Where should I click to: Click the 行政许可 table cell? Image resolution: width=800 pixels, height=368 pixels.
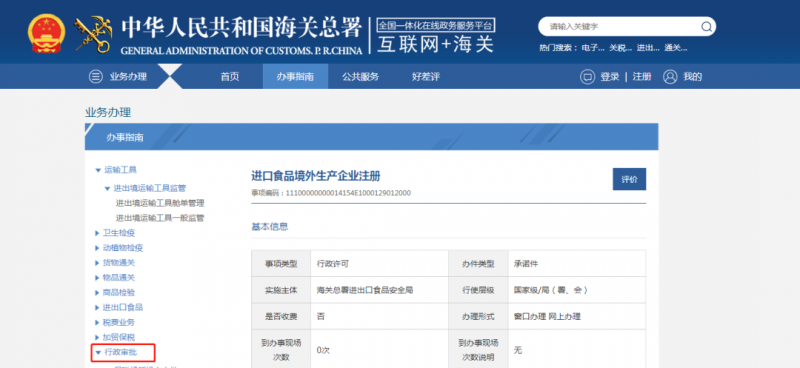click(x=380, y=263)
